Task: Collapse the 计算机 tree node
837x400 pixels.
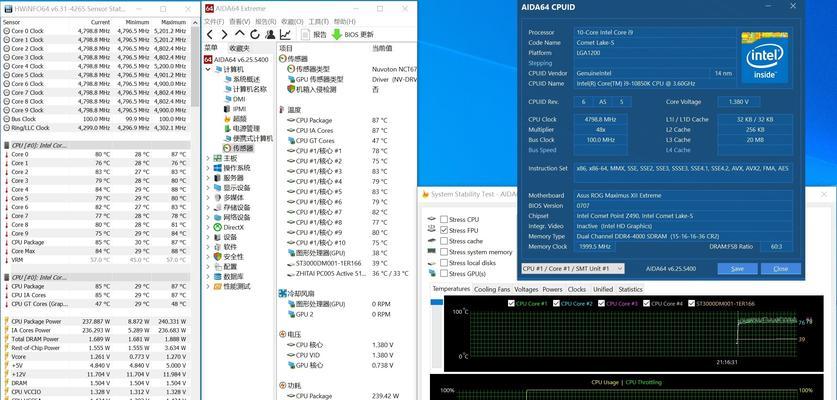Action: [209, 69]
